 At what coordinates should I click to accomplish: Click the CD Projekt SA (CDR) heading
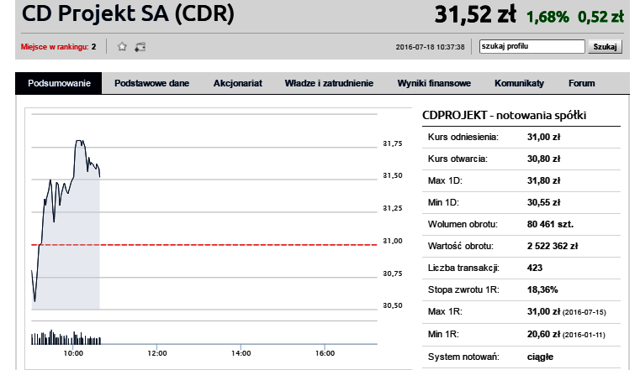[128, 13]
